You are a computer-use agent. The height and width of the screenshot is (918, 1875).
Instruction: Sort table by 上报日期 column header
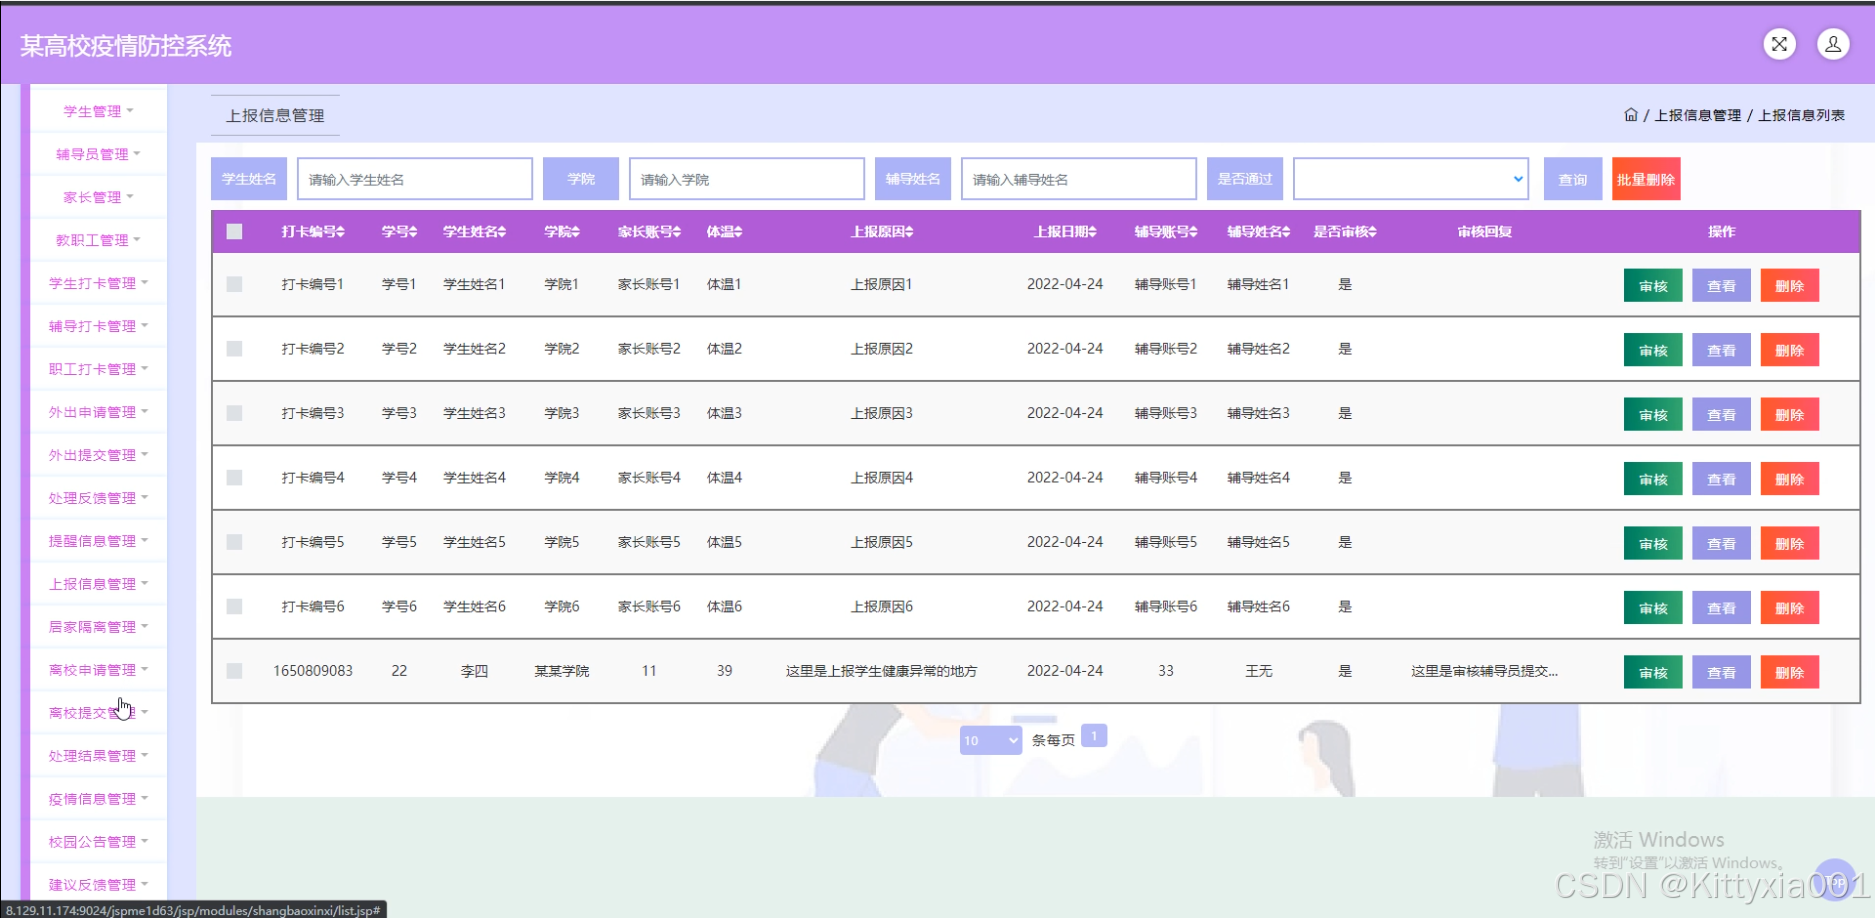point(1064,232)
